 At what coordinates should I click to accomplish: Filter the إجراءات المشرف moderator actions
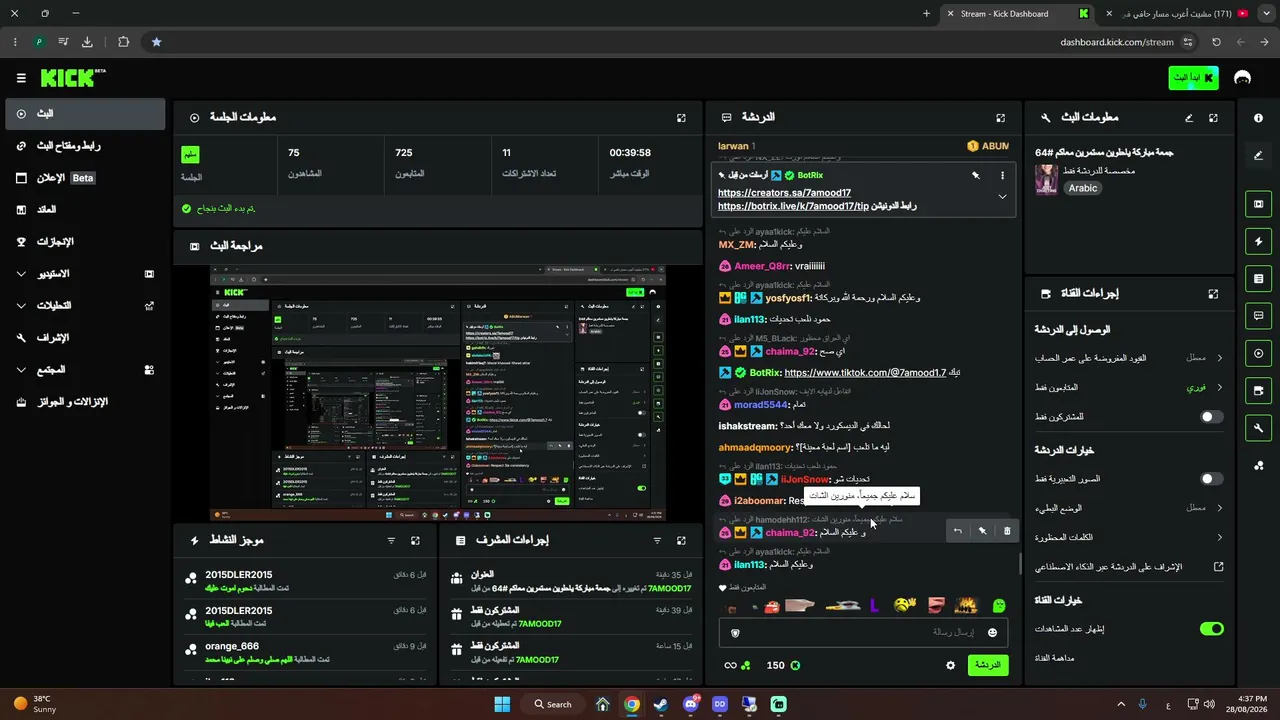[657, 541]
